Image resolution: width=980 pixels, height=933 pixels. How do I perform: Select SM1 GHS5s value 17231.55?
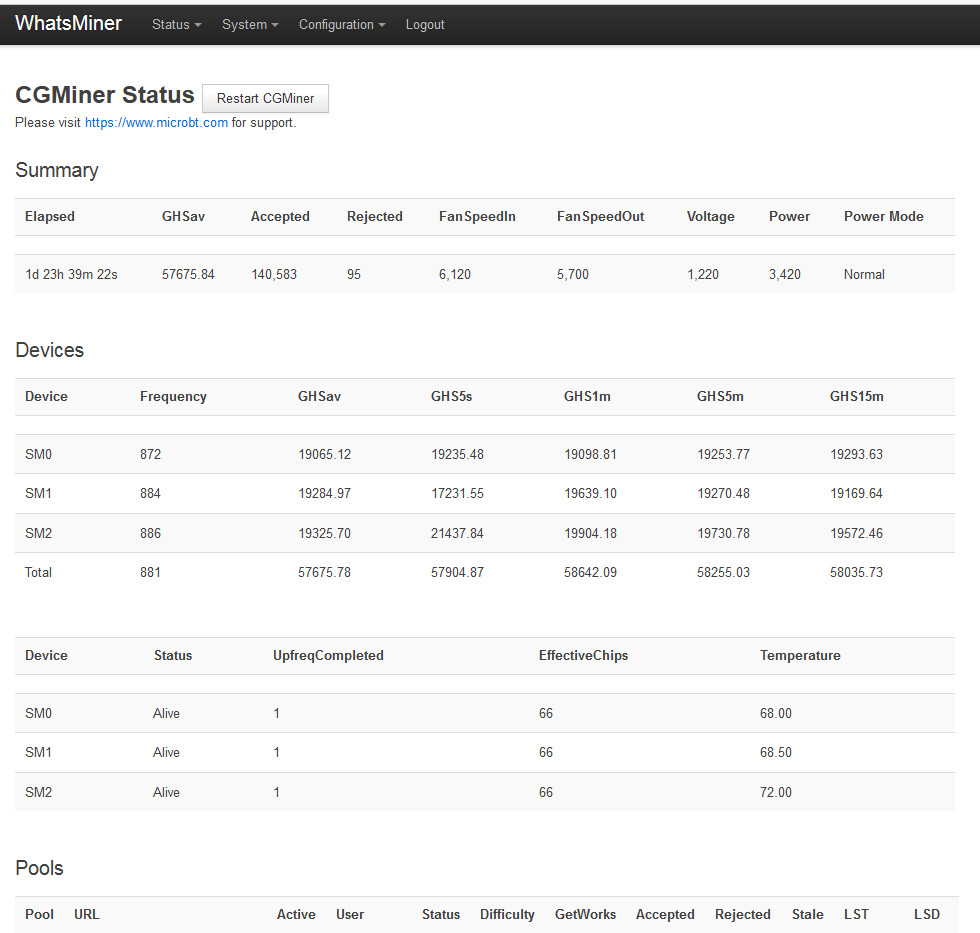(x=457, y=494)
